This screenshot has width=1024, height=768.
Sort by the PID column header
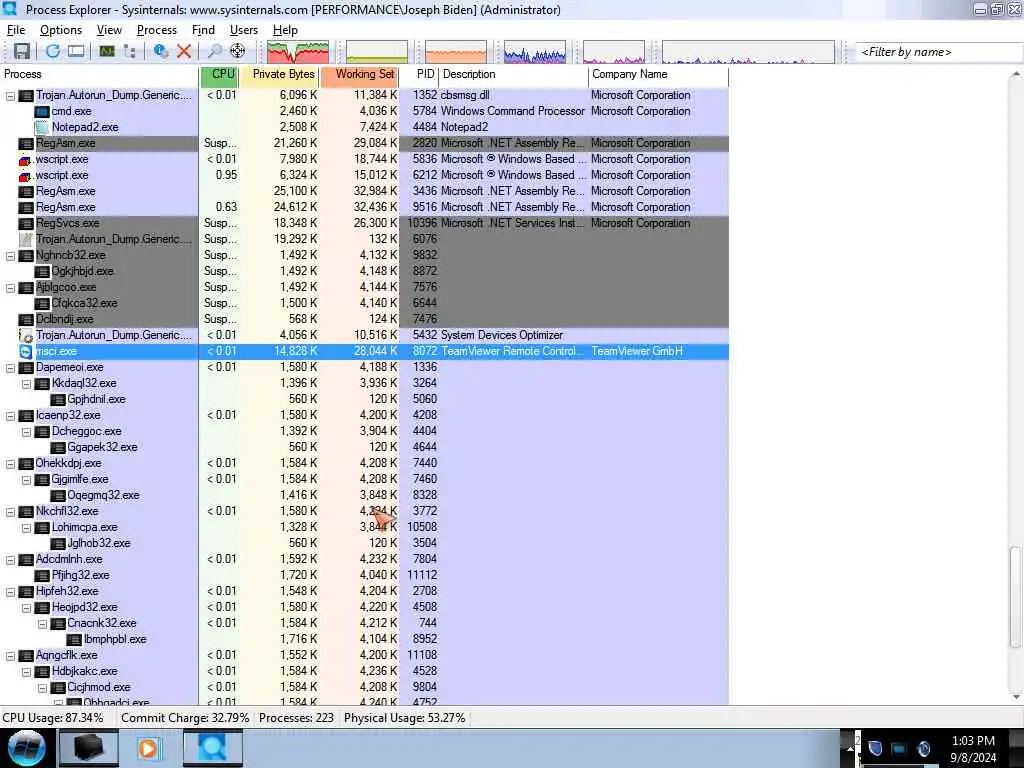point(419,74)
